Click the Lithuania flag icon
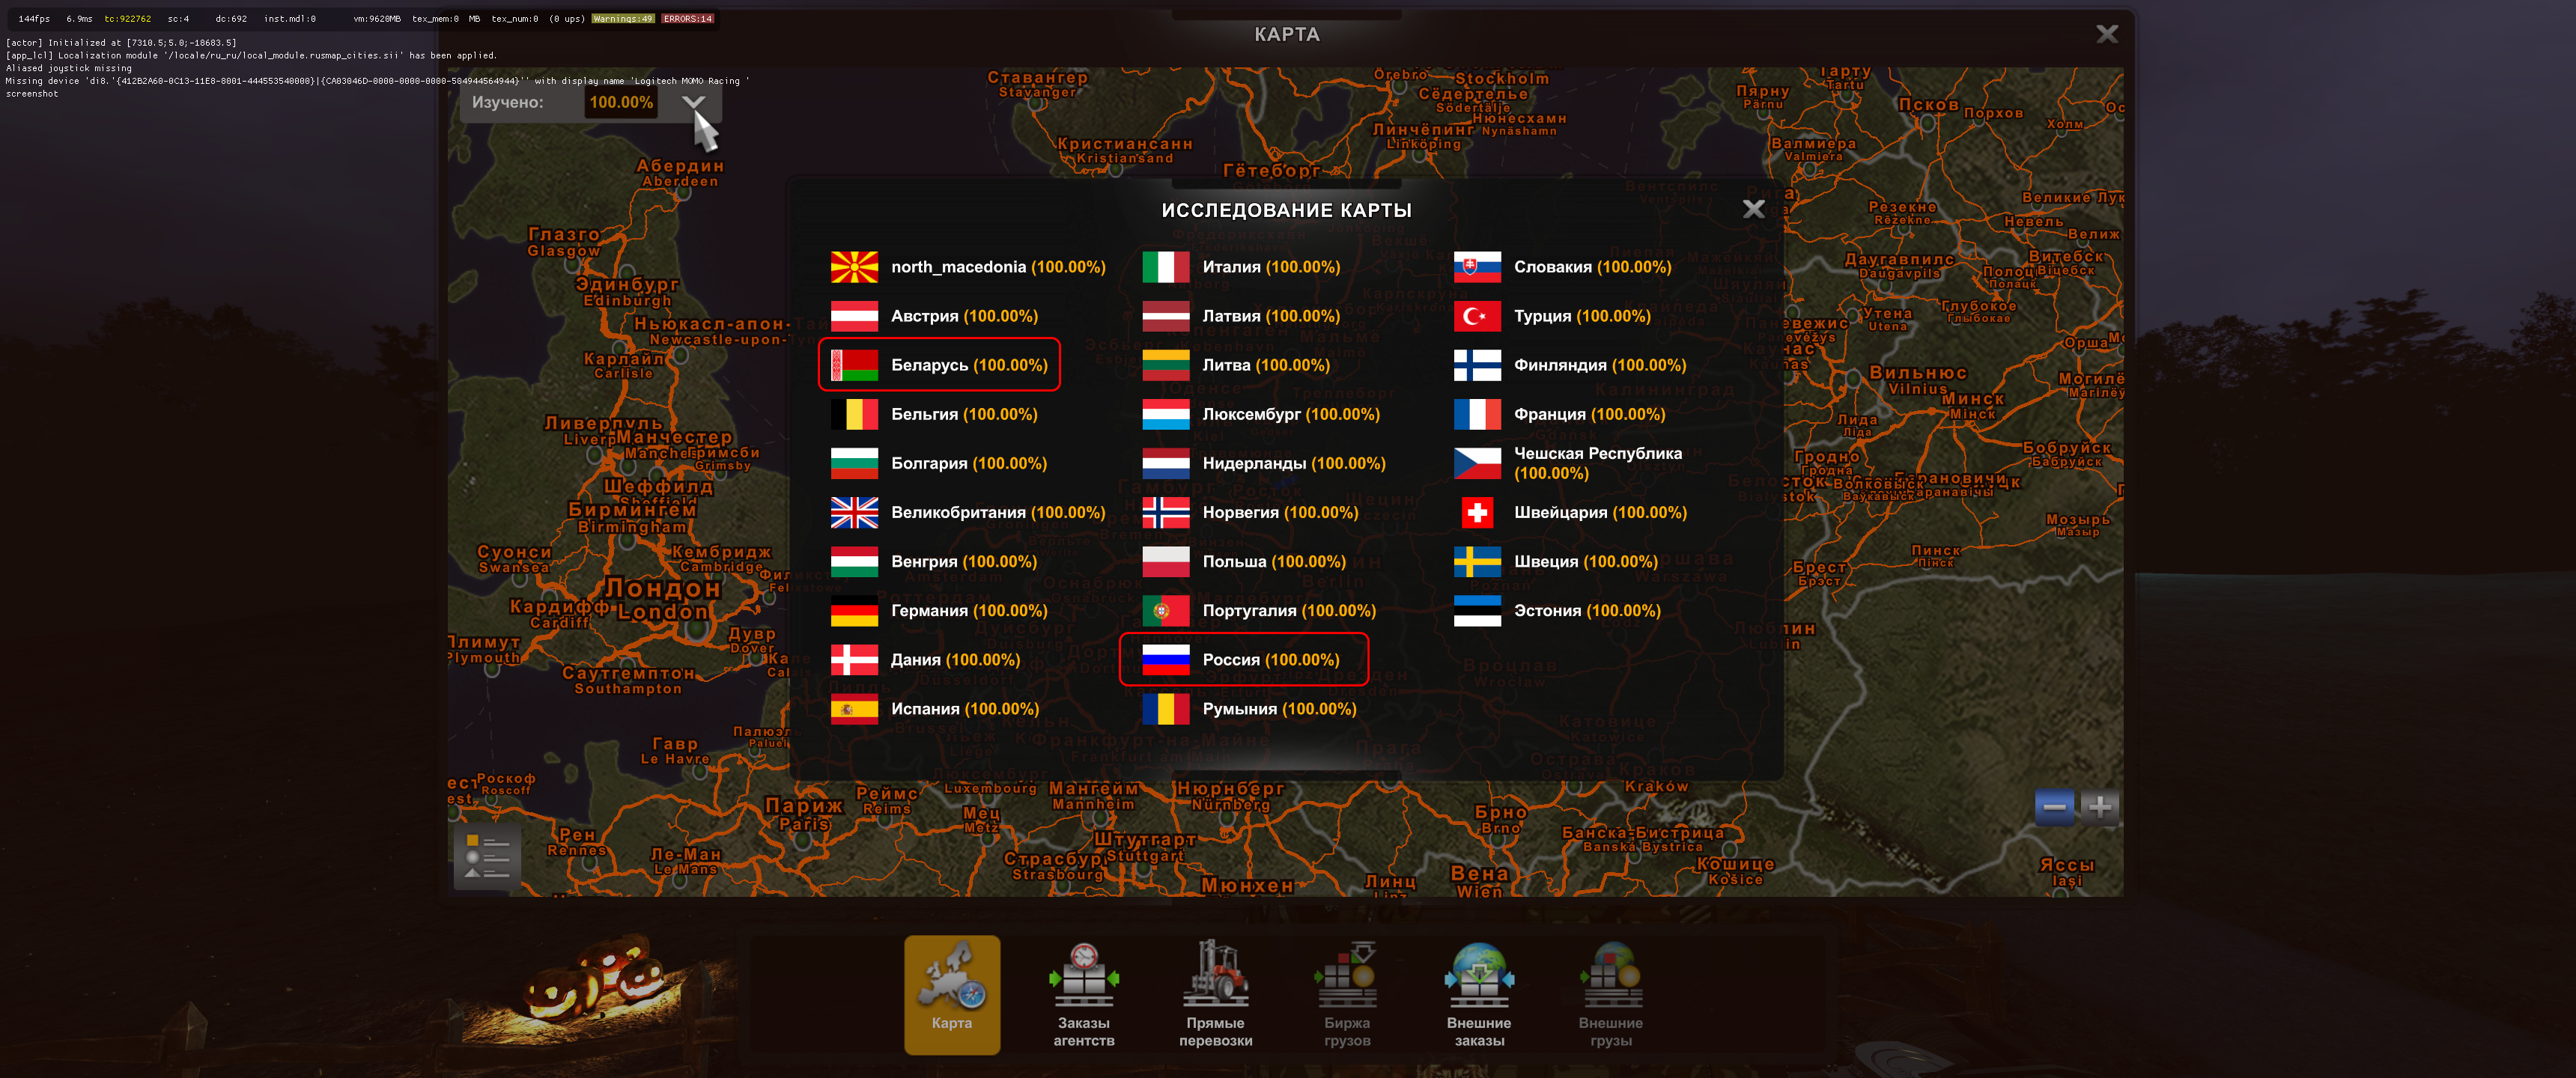The width and height of the screenshot is (2576, 1078). 1166,365
